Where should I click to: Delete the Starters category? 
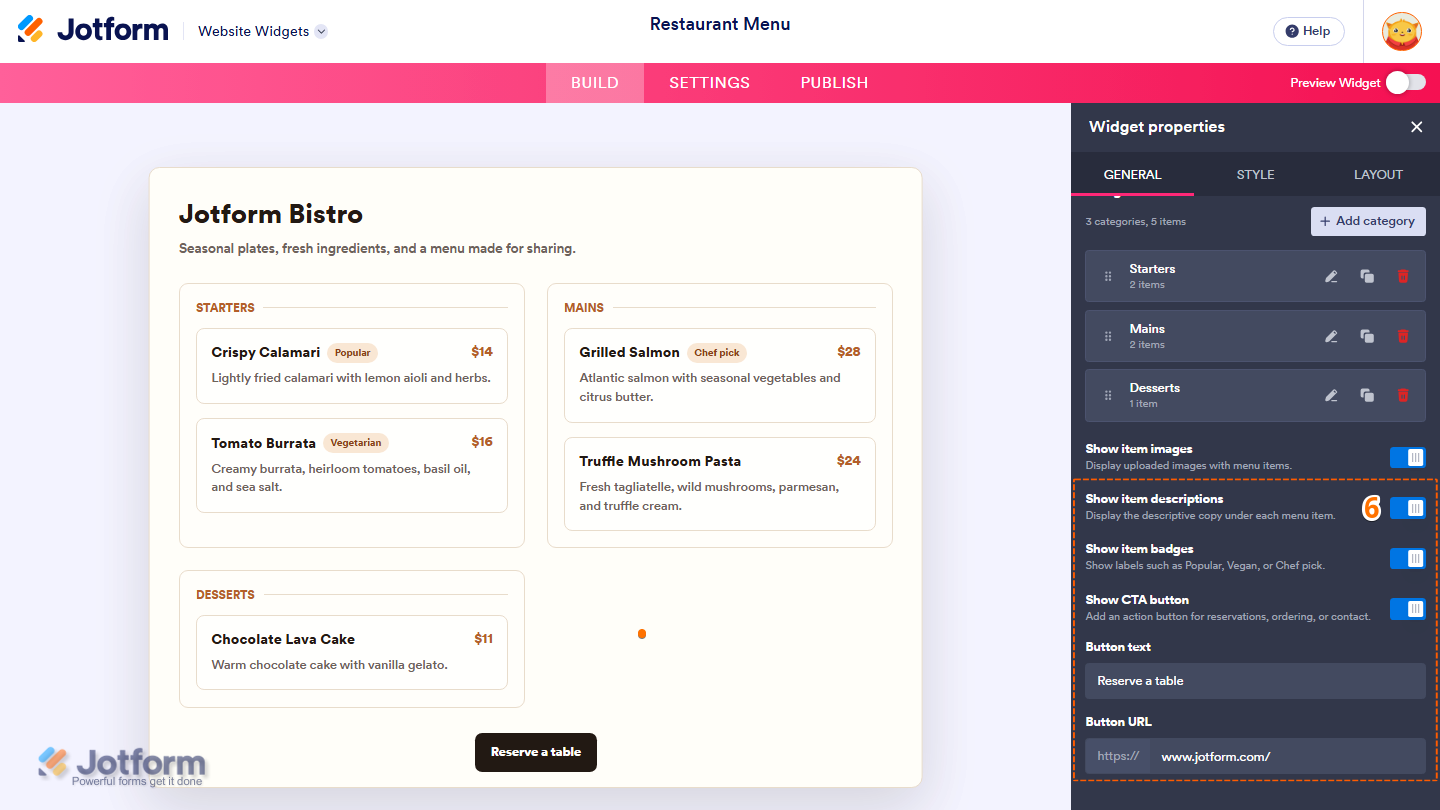(x=1403, y=276)
